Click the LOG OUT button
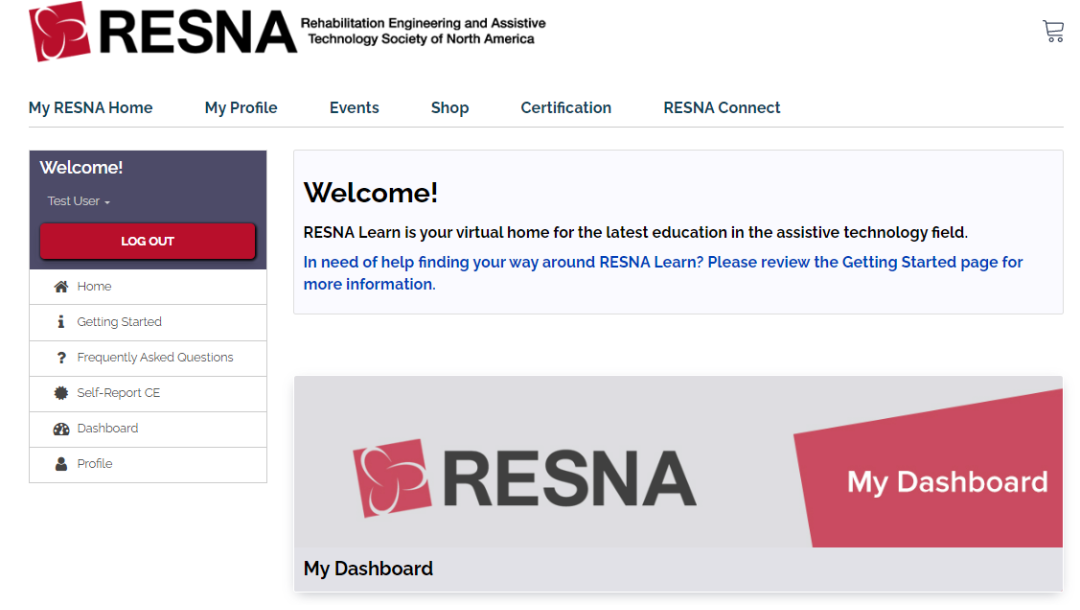The width and height of the screenshot is (1080, 610). [147, 241]
